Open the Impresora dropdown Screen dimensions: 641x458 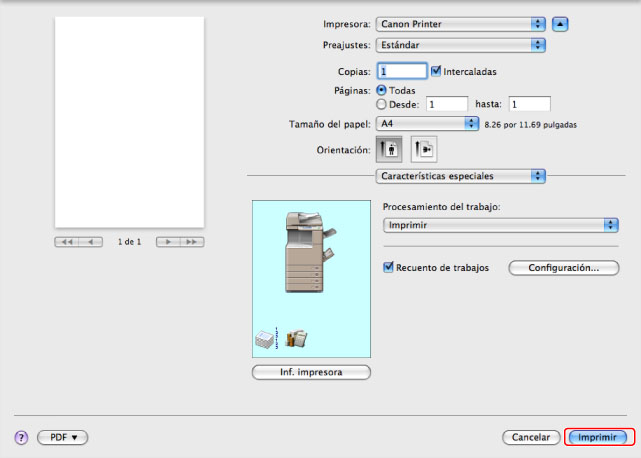461,23
